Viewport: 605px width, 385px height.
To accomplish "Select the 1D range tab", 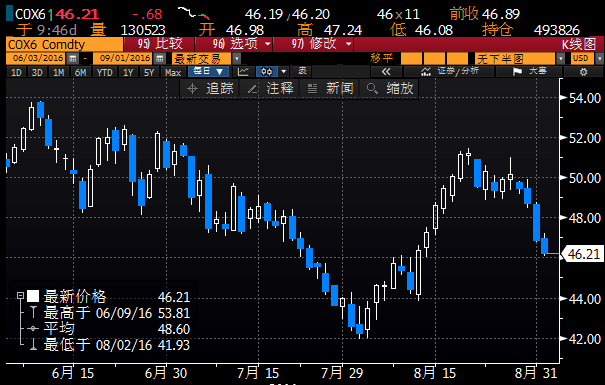I will pyautogui.click(x=17, y=72).
